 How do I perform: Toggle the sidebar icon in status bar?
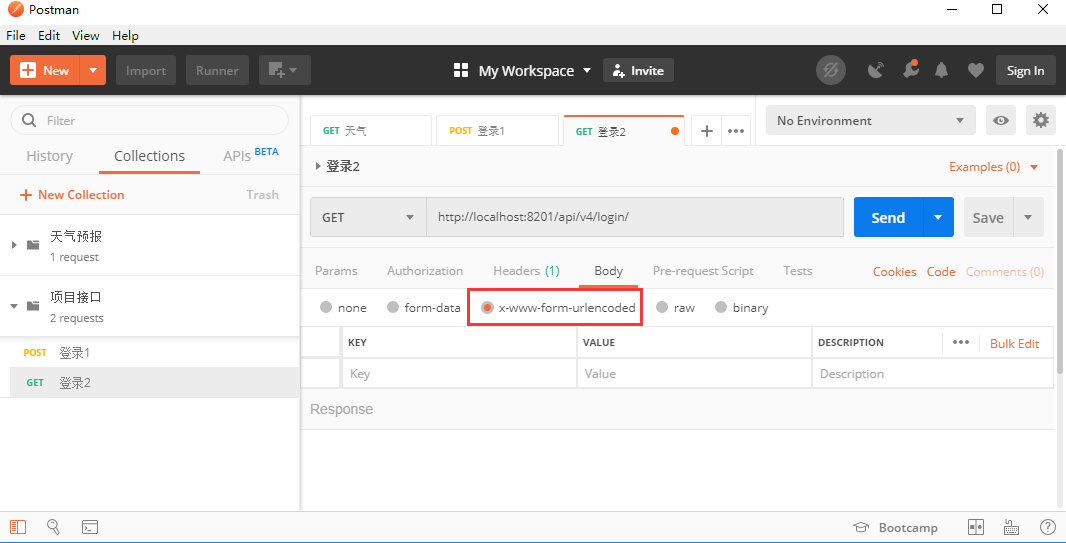(x=18, y=527)
